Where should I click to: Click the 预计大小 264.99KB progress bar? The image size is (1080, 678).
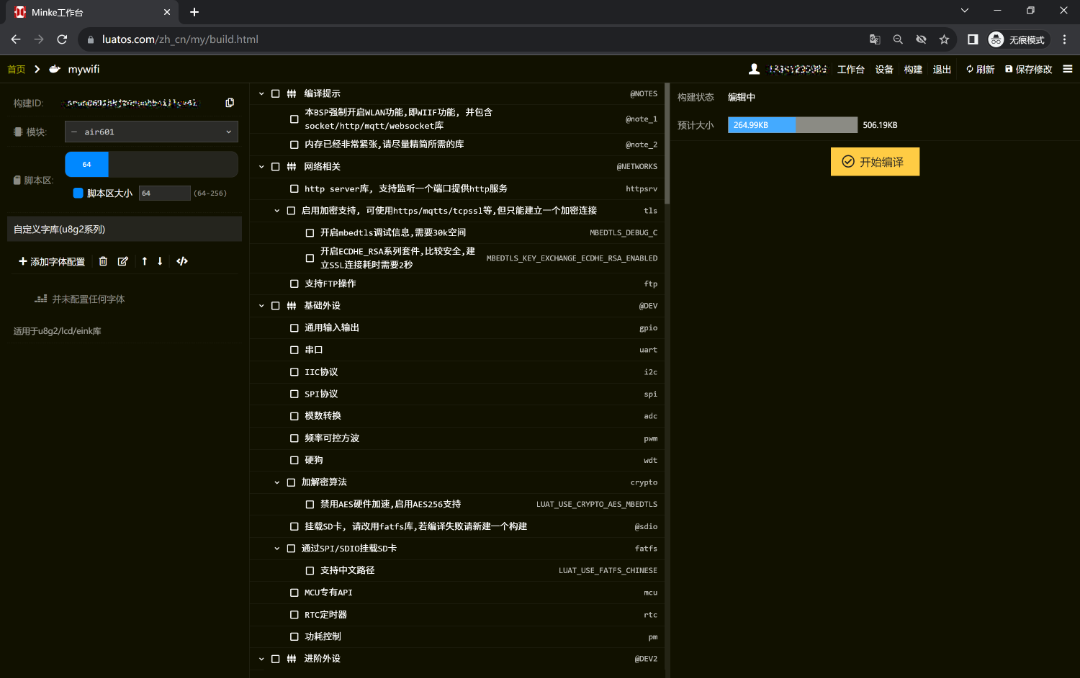792,125
